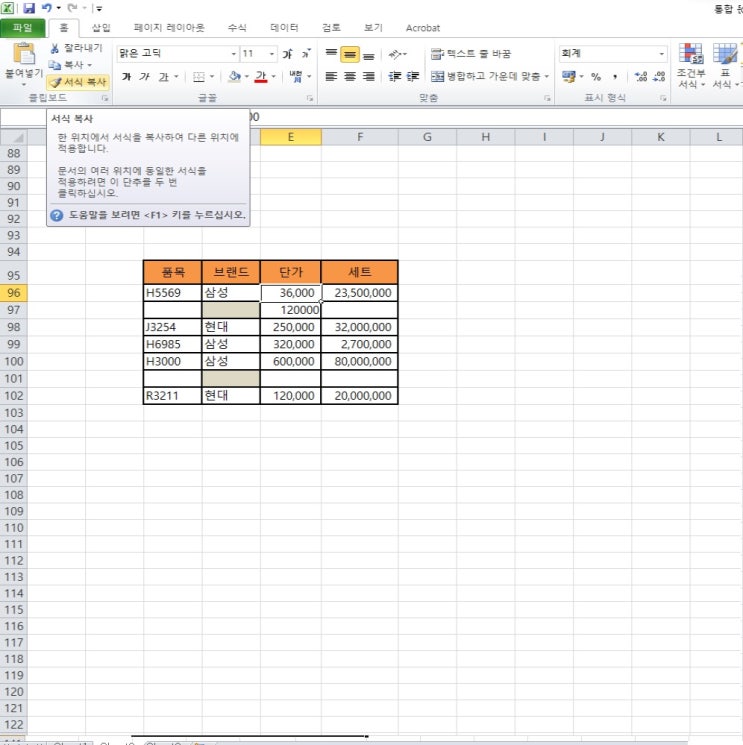Open Format as Table (표 서식)
743x745 pixels.
[724, 66]
